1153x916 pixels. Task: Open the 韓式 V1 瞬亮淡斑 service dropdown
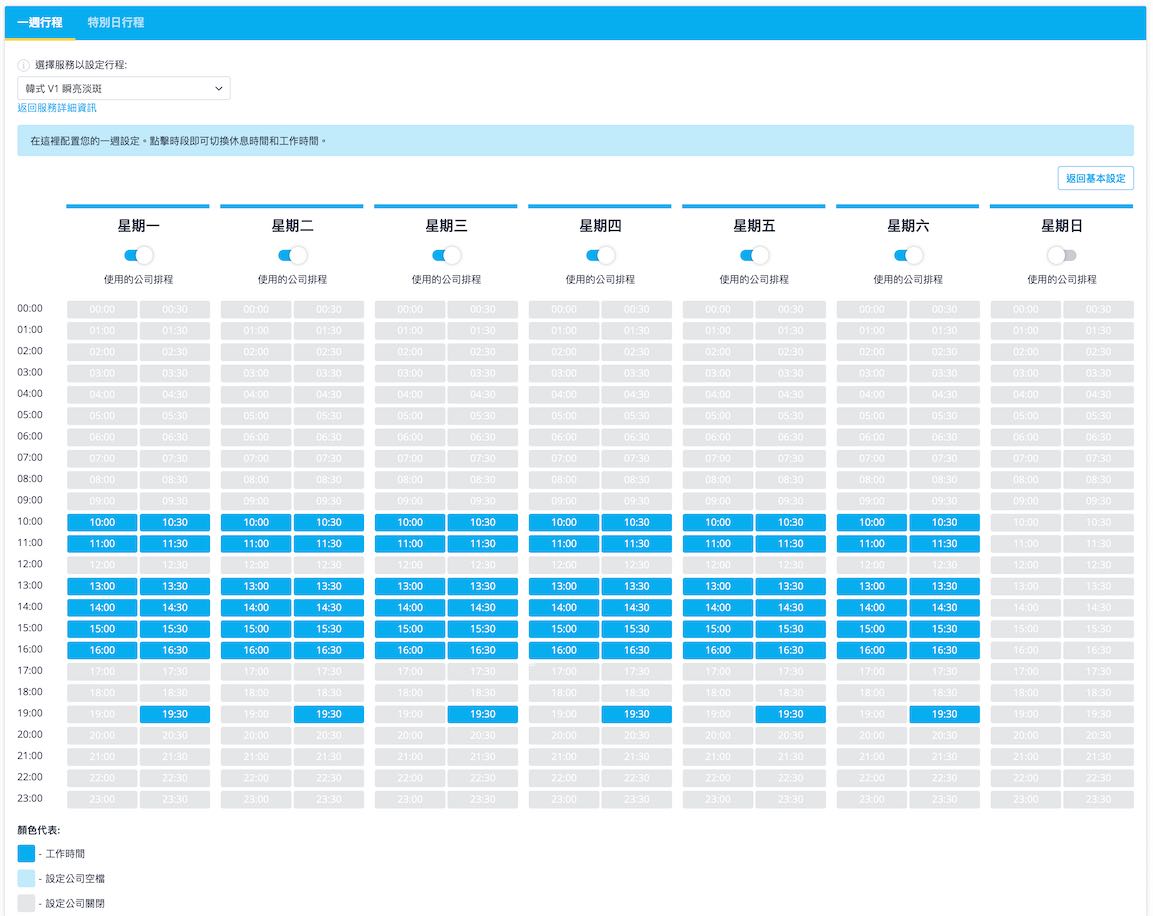(124, 88)
